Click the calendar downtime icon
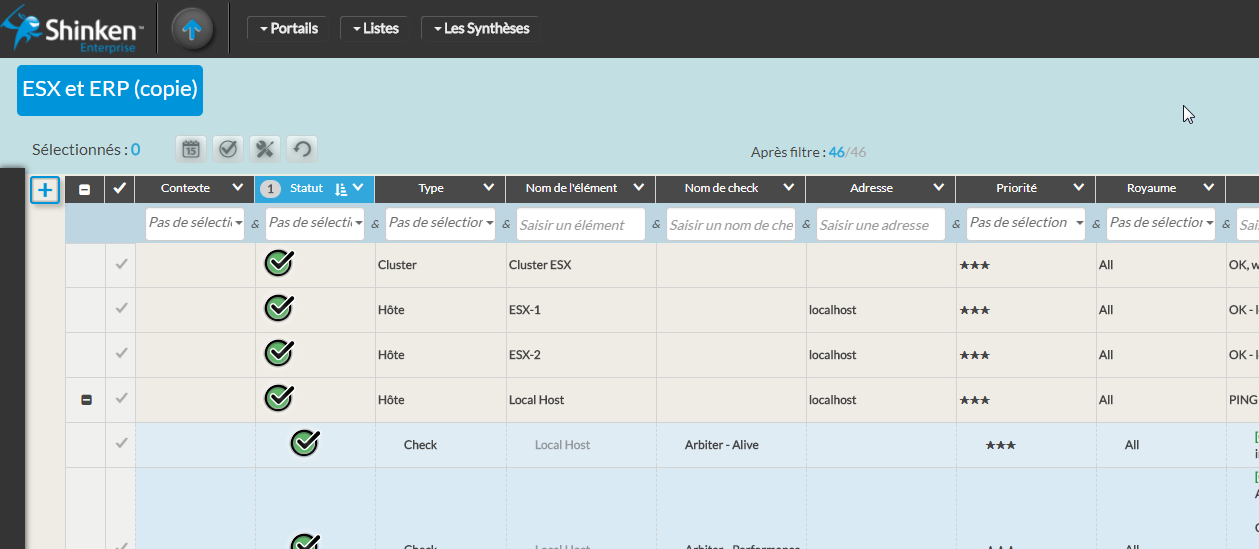 point(191,149)
